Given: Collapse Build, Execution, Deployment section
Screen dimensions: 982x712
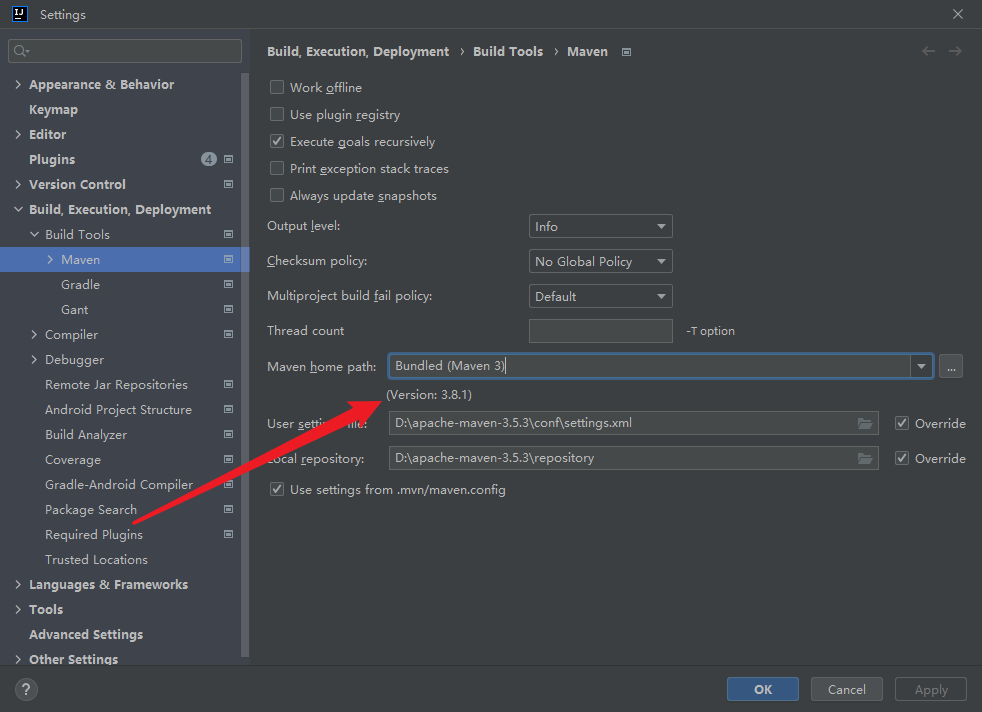Looking at the screenshot, I should click(x=18, y=209).
